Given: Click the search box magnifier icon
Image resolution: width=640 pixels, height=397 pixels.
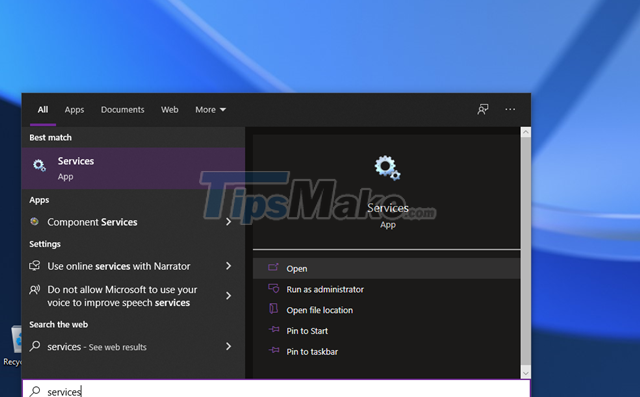Looking at the screenshot, I should pyautogui.click(x=35, y=391).
